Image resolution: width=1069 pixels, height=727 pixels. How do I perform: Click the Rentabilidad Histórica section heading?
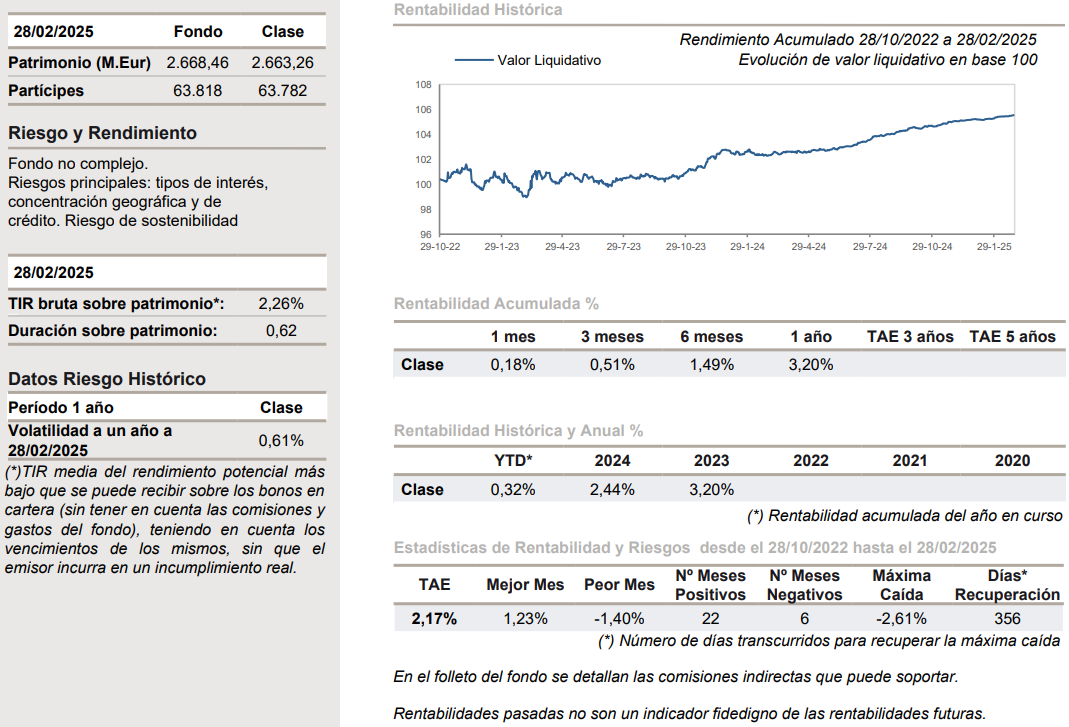click(x=478, y=10)
